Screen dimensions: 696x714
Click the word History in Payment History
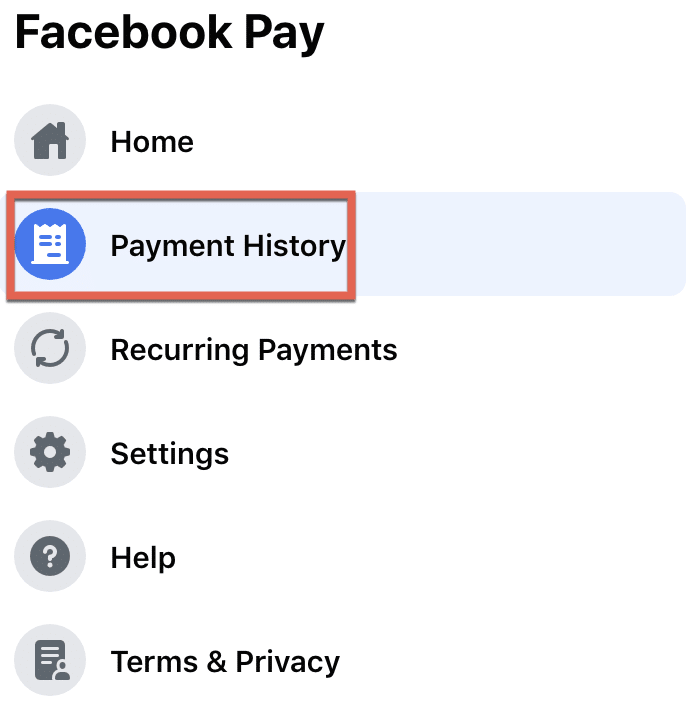click(x=295, y=247)
